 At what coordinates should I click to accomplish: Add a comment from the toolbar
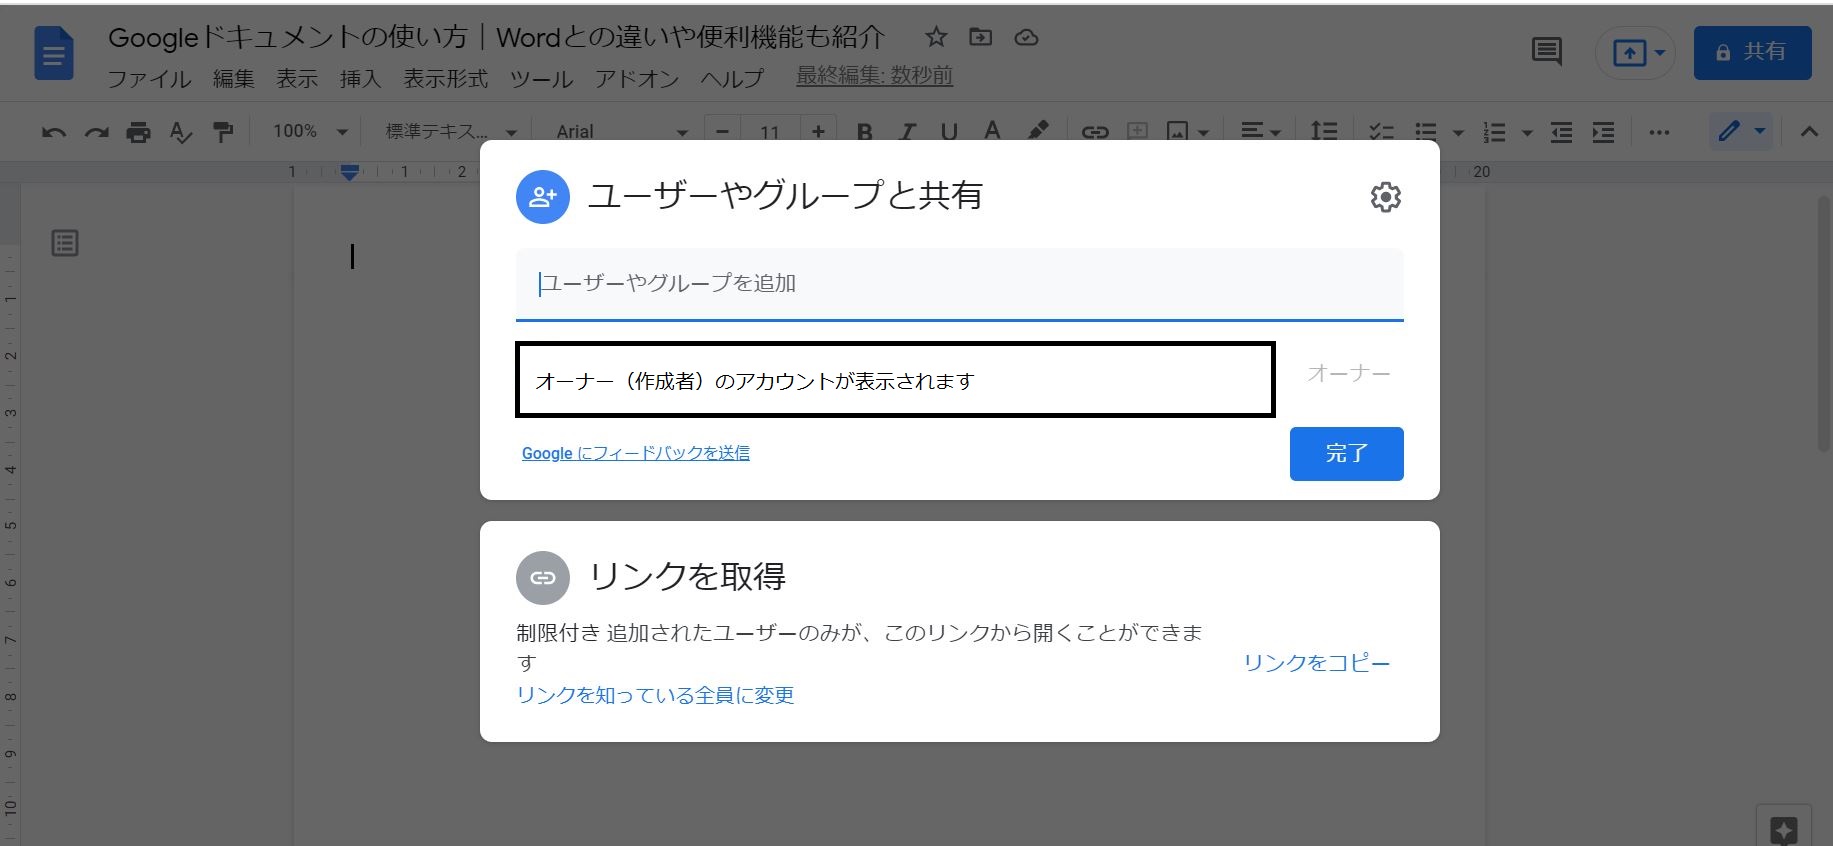tap(1137, 132)
